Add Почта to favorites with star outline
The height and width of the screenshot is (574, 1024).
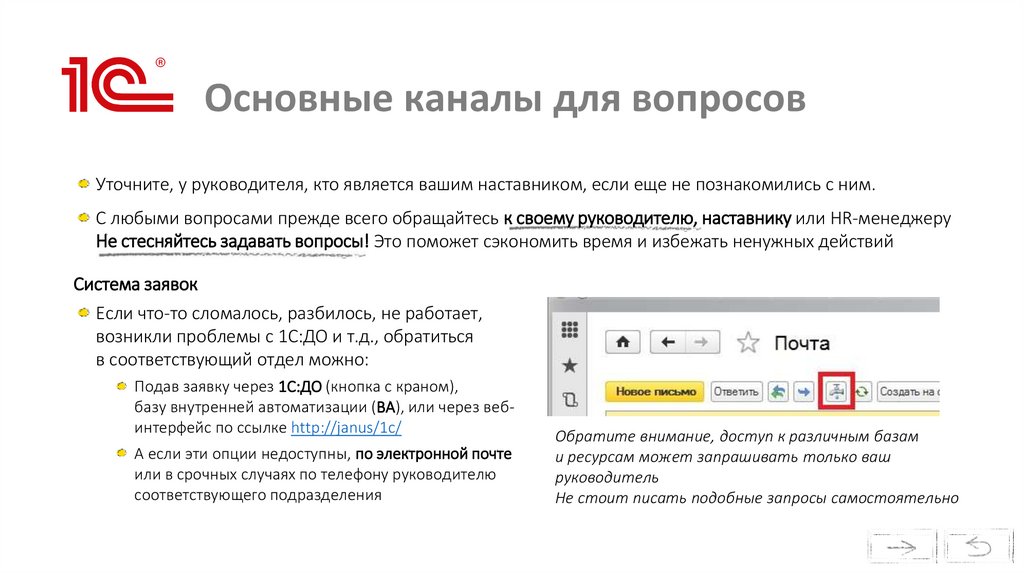coord(748,343)
